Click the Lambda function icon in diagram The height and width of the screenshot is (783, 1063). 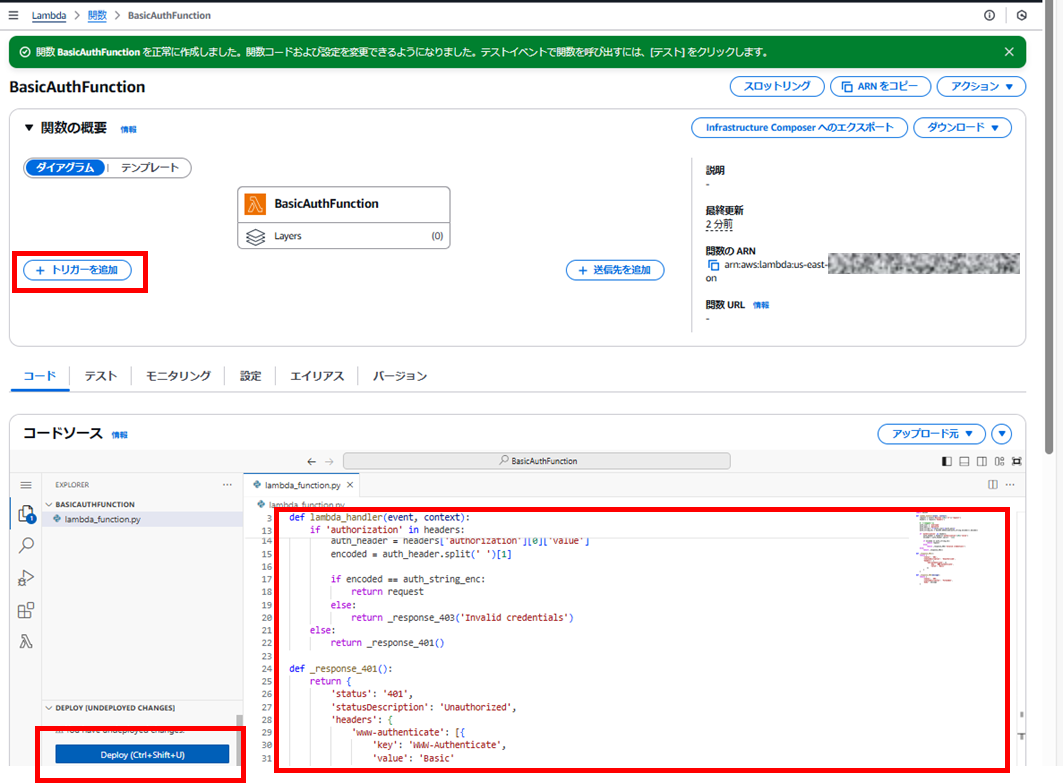(x=255, y=203)
